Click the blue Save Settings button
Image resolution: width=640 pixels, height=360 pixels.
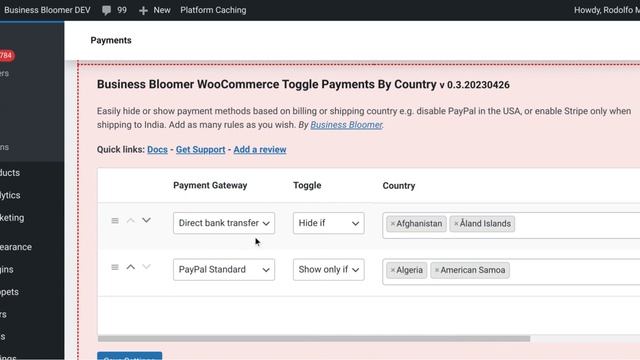click(129, 356)
